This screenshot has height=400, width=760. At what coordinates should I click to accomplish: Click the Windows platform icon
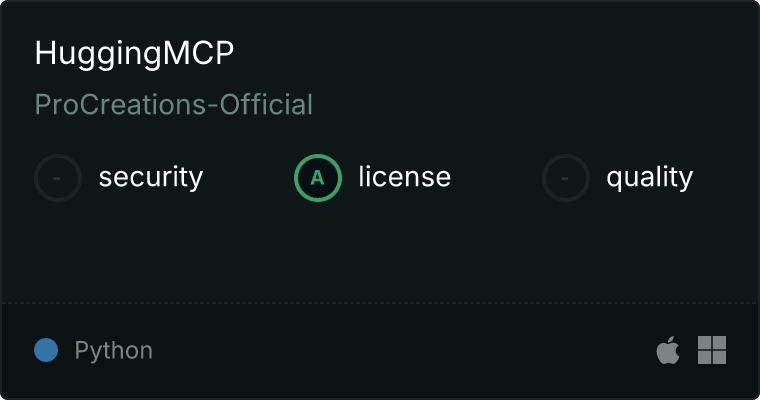(712, 350)
